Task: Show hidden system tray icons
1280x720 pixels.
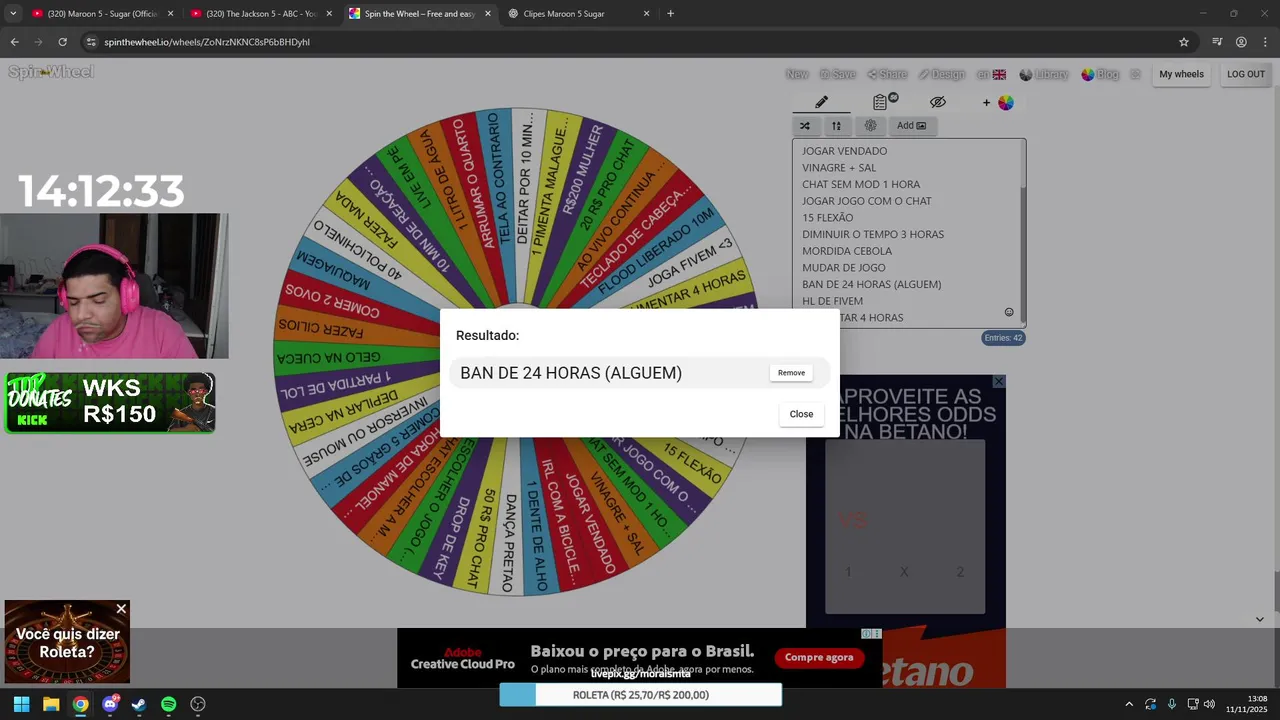Action: [x=1129, y=704]
